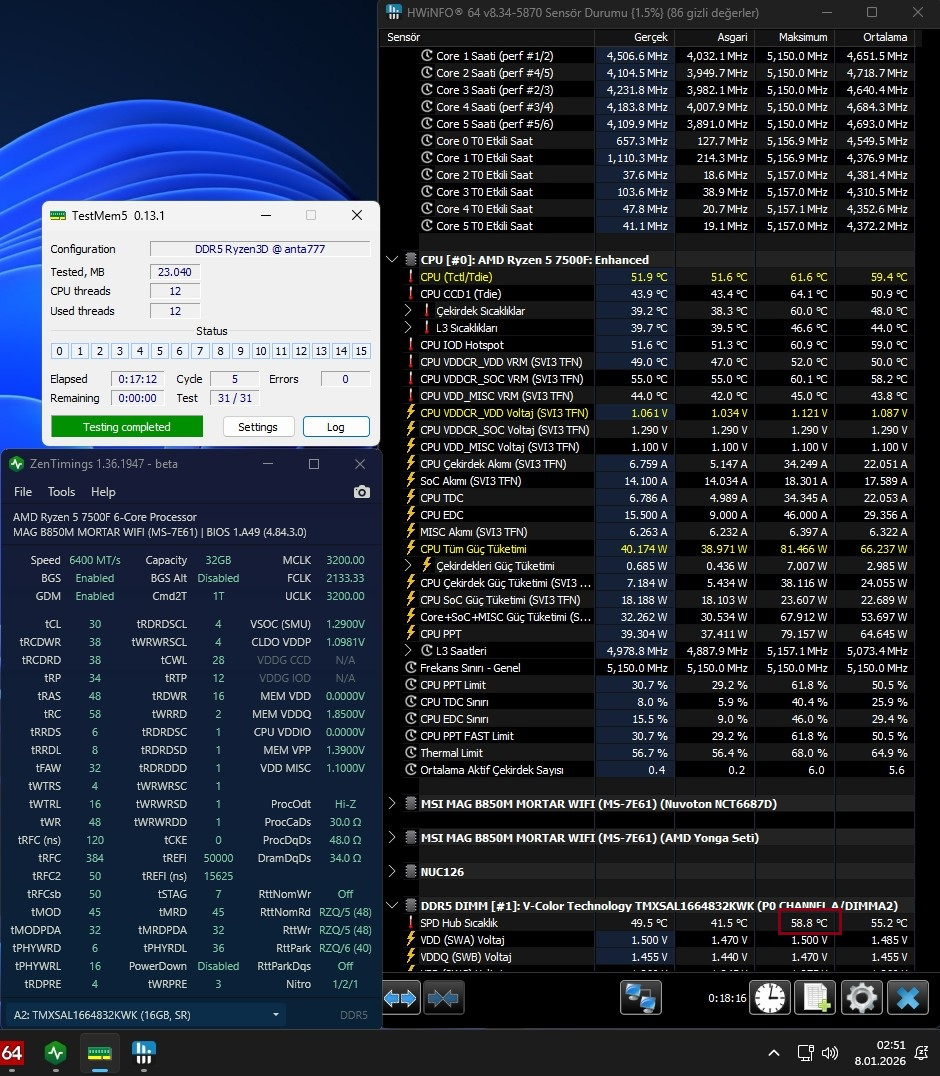
Task: Open network status tray icon
Action: pos(806,1053)
